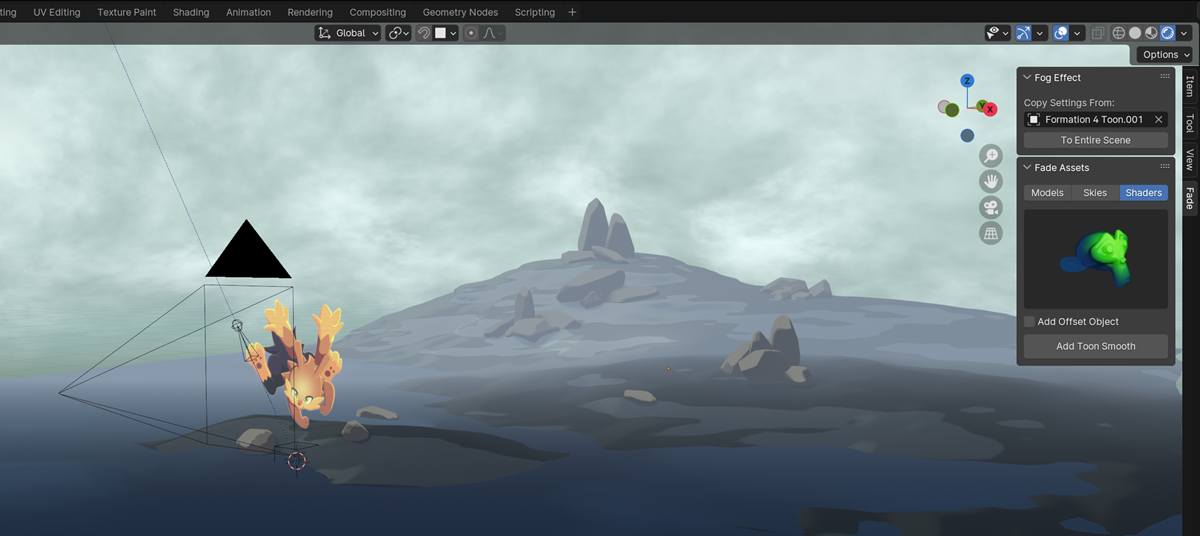Switch to the Compositing workspace

click(x=378, y=12)
